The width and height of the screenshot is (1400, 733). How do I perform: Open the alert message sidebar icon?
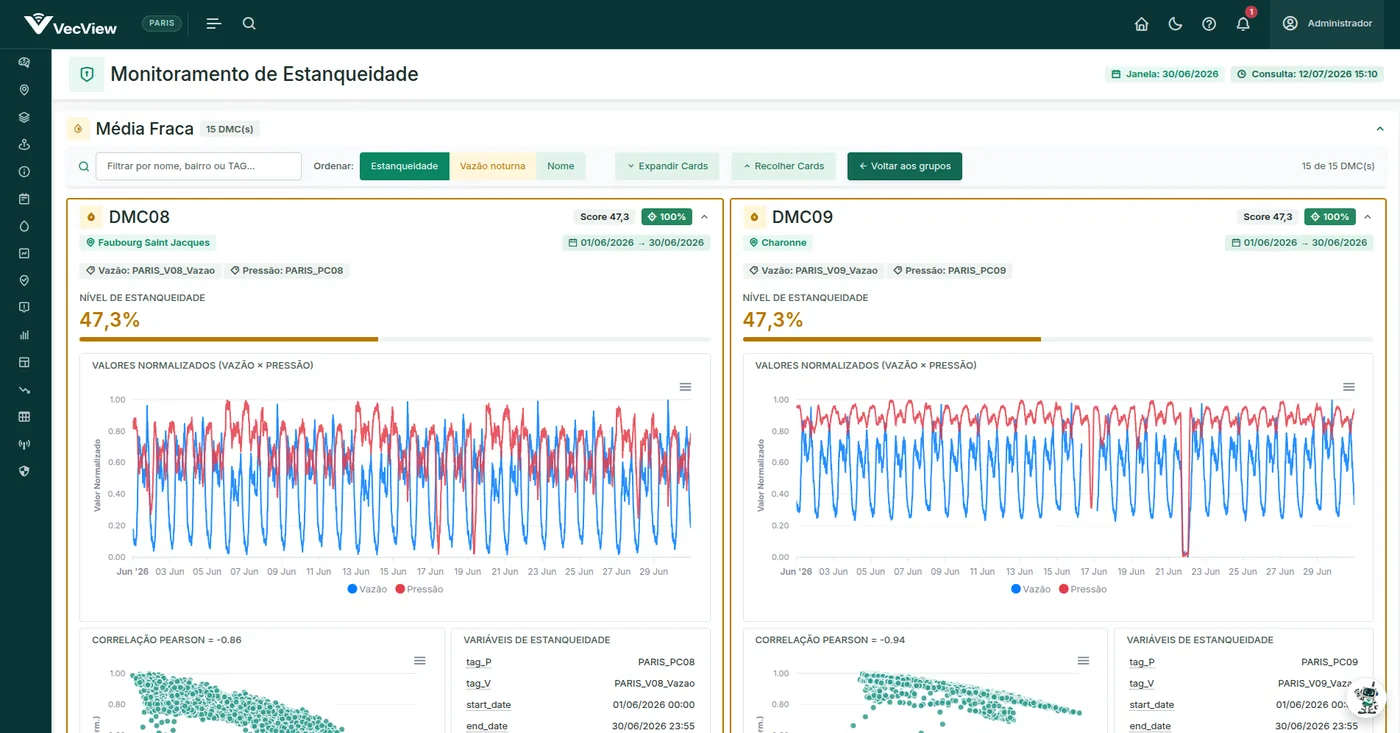point(25,308)
